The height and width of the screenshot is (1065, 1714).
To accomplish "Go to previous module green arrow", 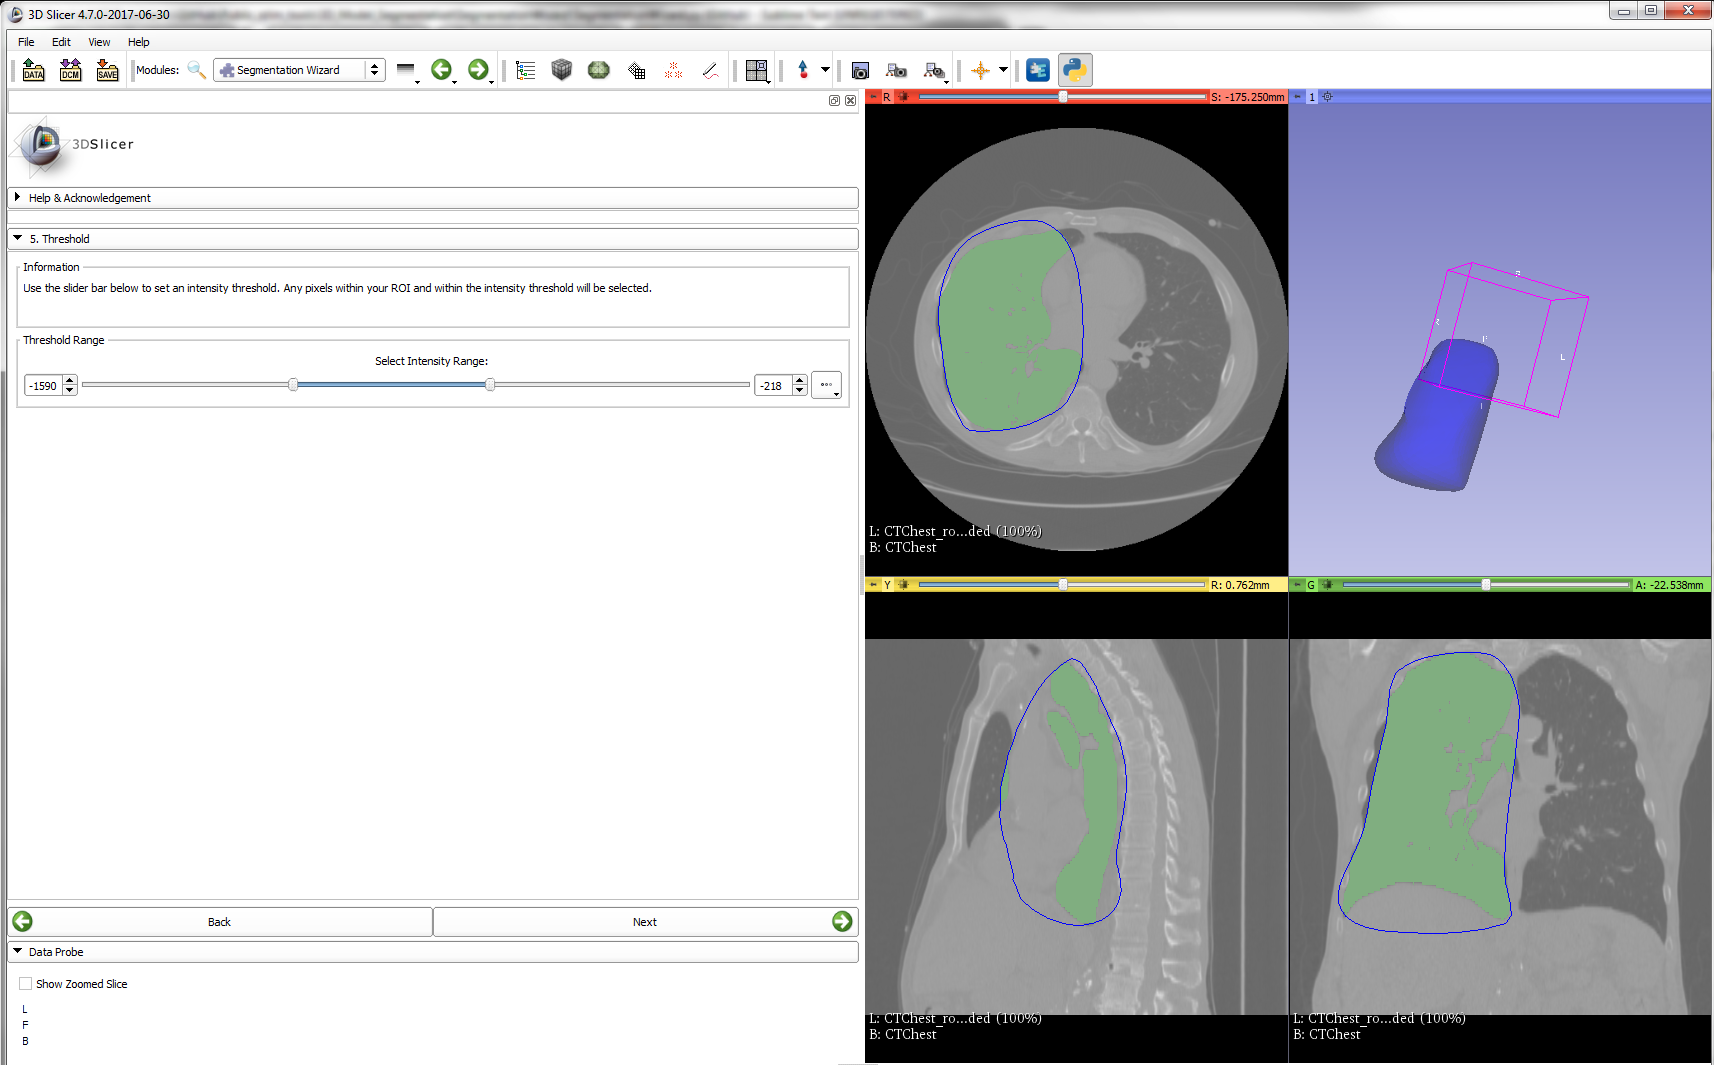I will click(x=441, y=70).
